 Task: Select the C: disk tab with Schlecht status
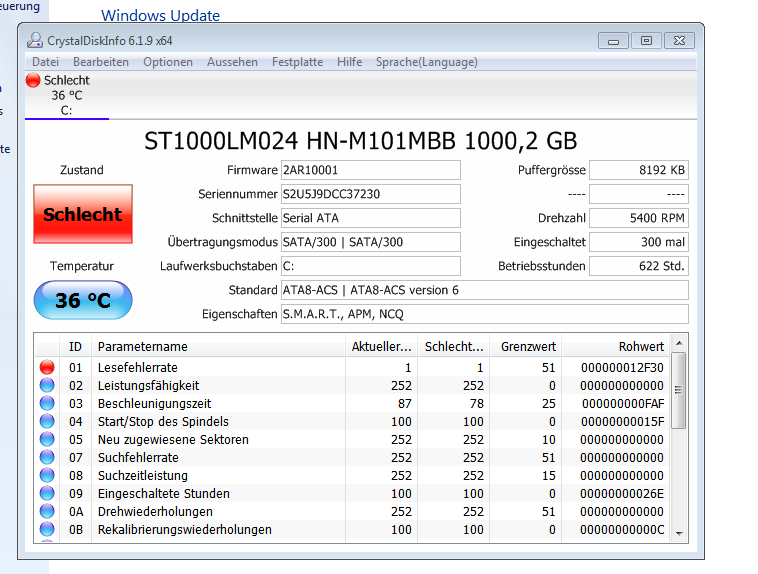67,95
